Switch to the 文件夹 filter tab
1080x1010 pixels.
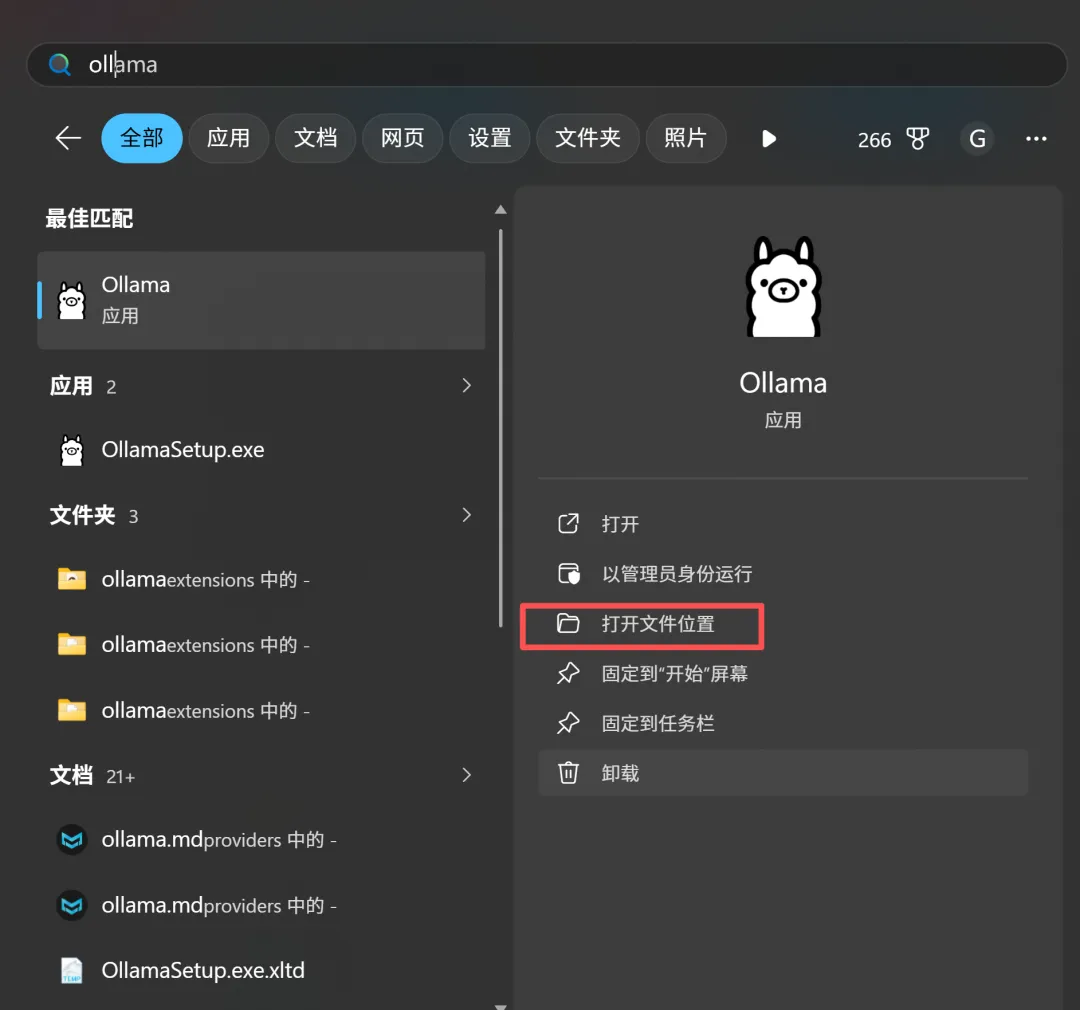point(588,138)
